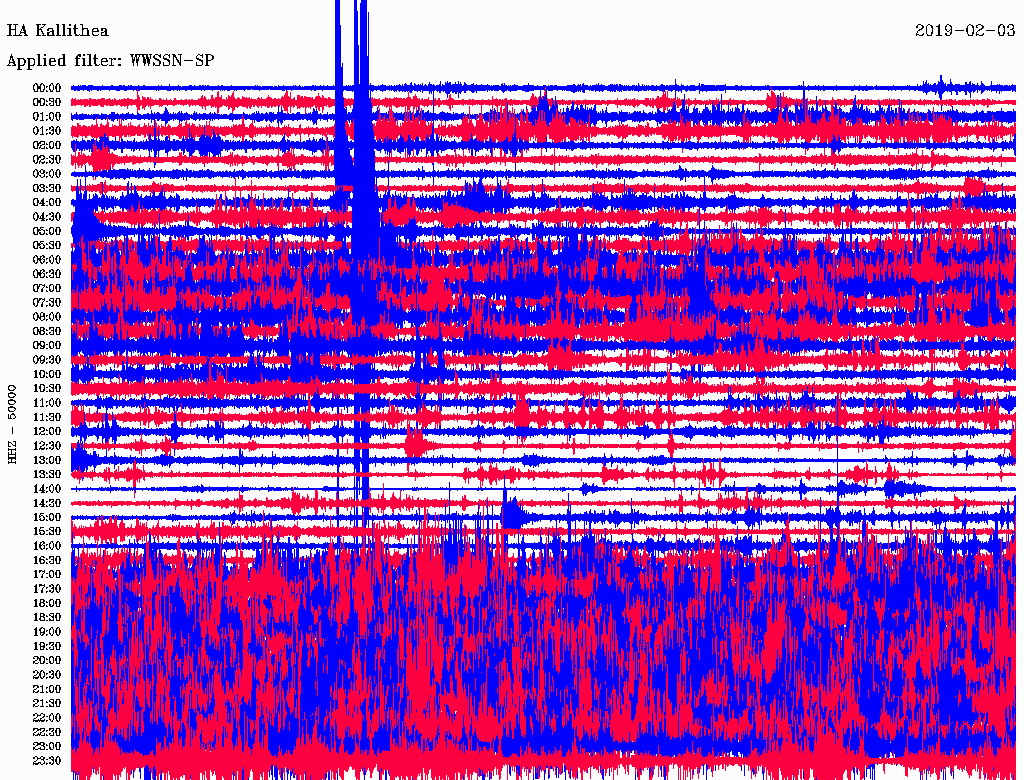The height and width of the screenshot is (780, 1024).
Task: Select the 03:00 time row label
Action: click(x=47, y=174)
